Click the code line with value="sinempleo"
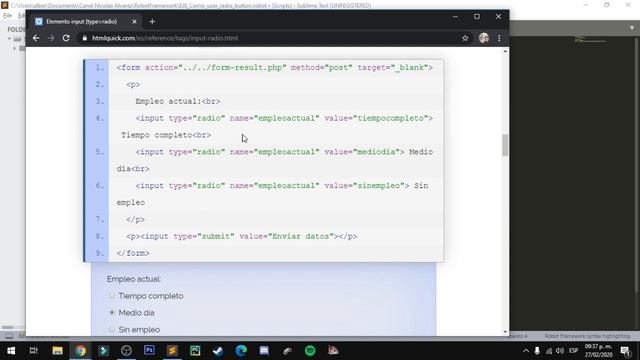The image size is (640, 360). click(282, 186)
